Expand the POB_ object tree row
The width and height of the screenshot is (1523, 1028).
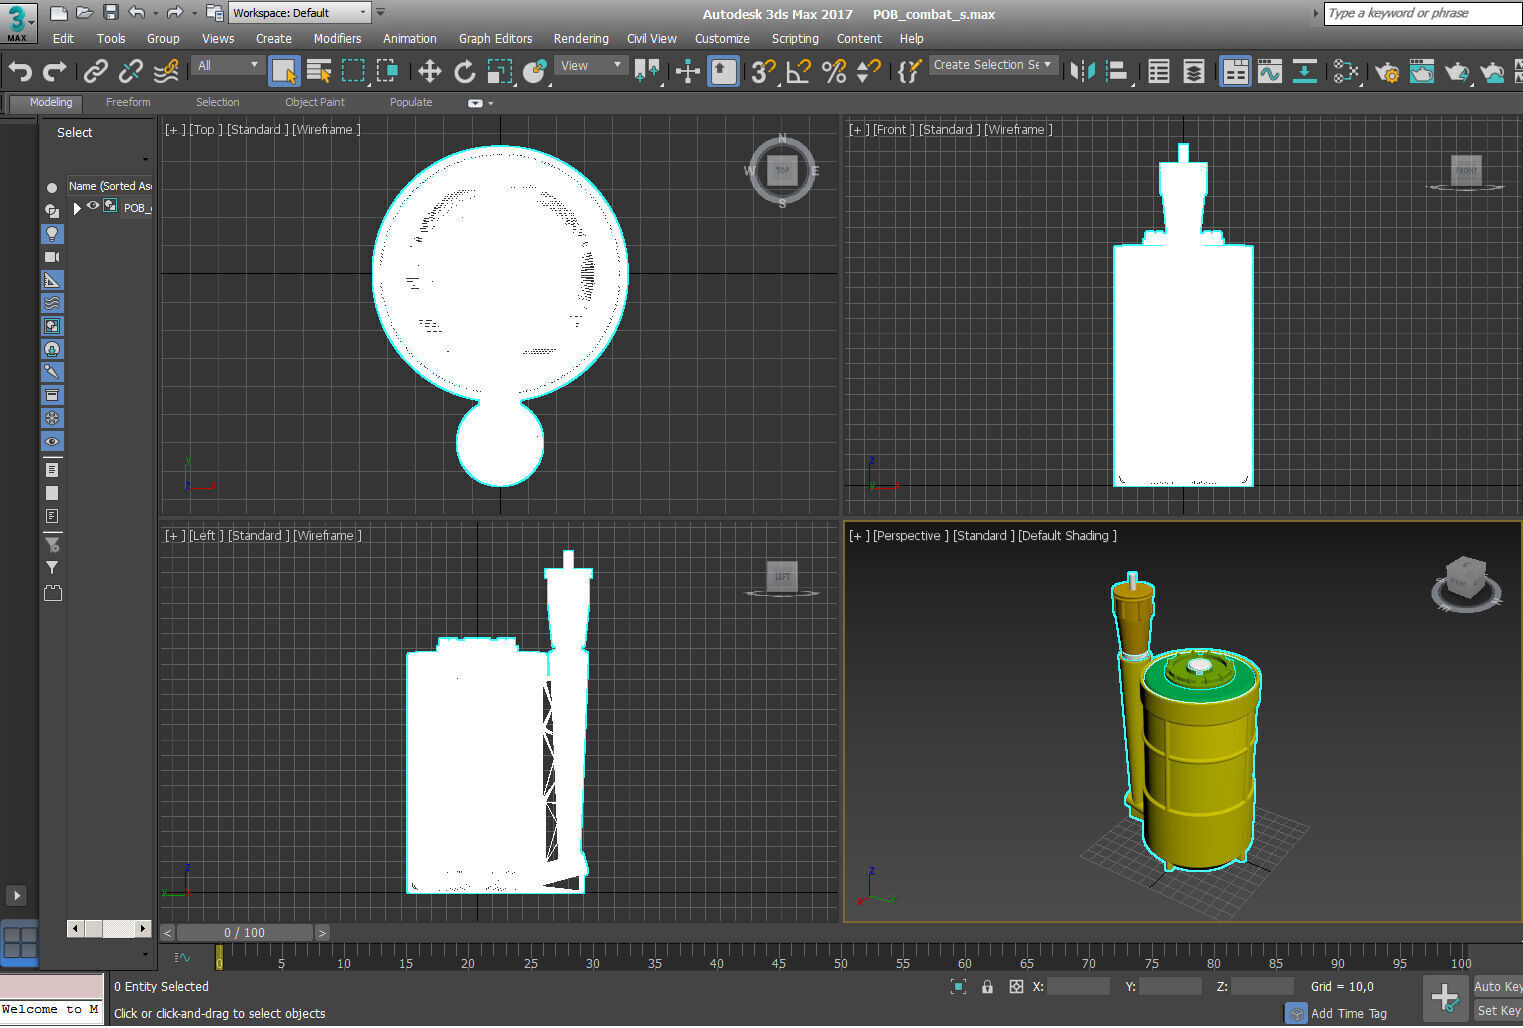coord(76,208)
